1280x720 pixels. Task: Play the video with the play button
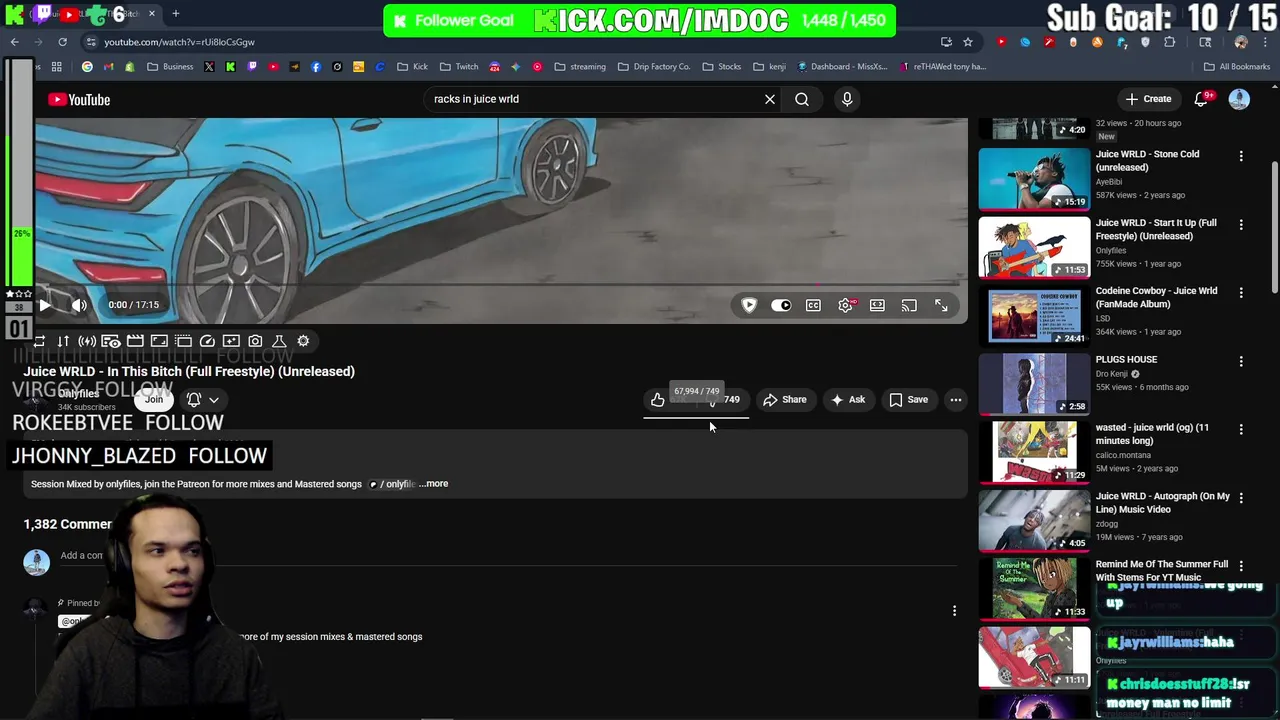[45, 305]
